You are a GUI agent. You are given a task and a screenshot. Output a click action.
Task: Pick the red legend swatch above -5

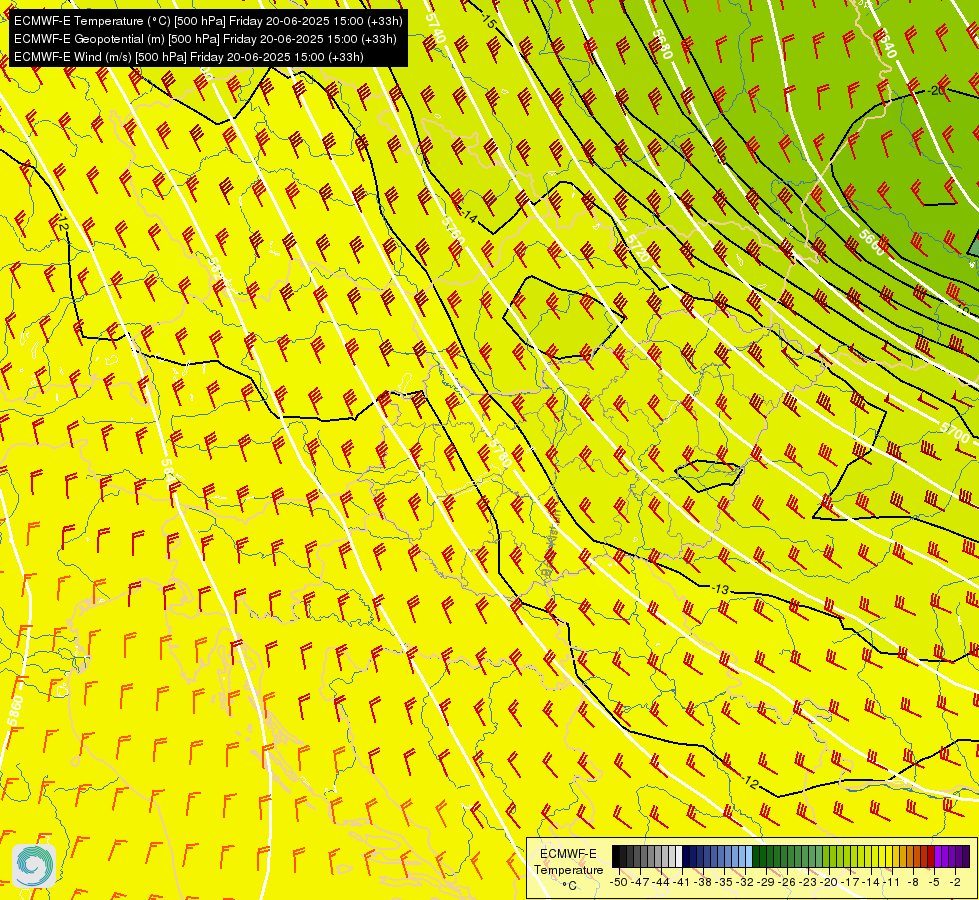coord(931,857)
